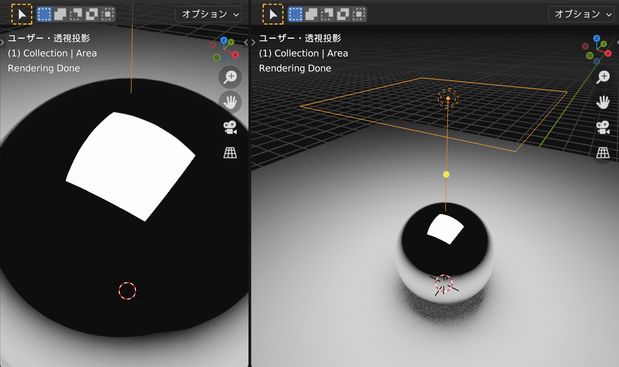The width and height of the screenshot is (619, 367).
Task: Click red X axis on left viewport gizmo
Action: tap(235, 55)
